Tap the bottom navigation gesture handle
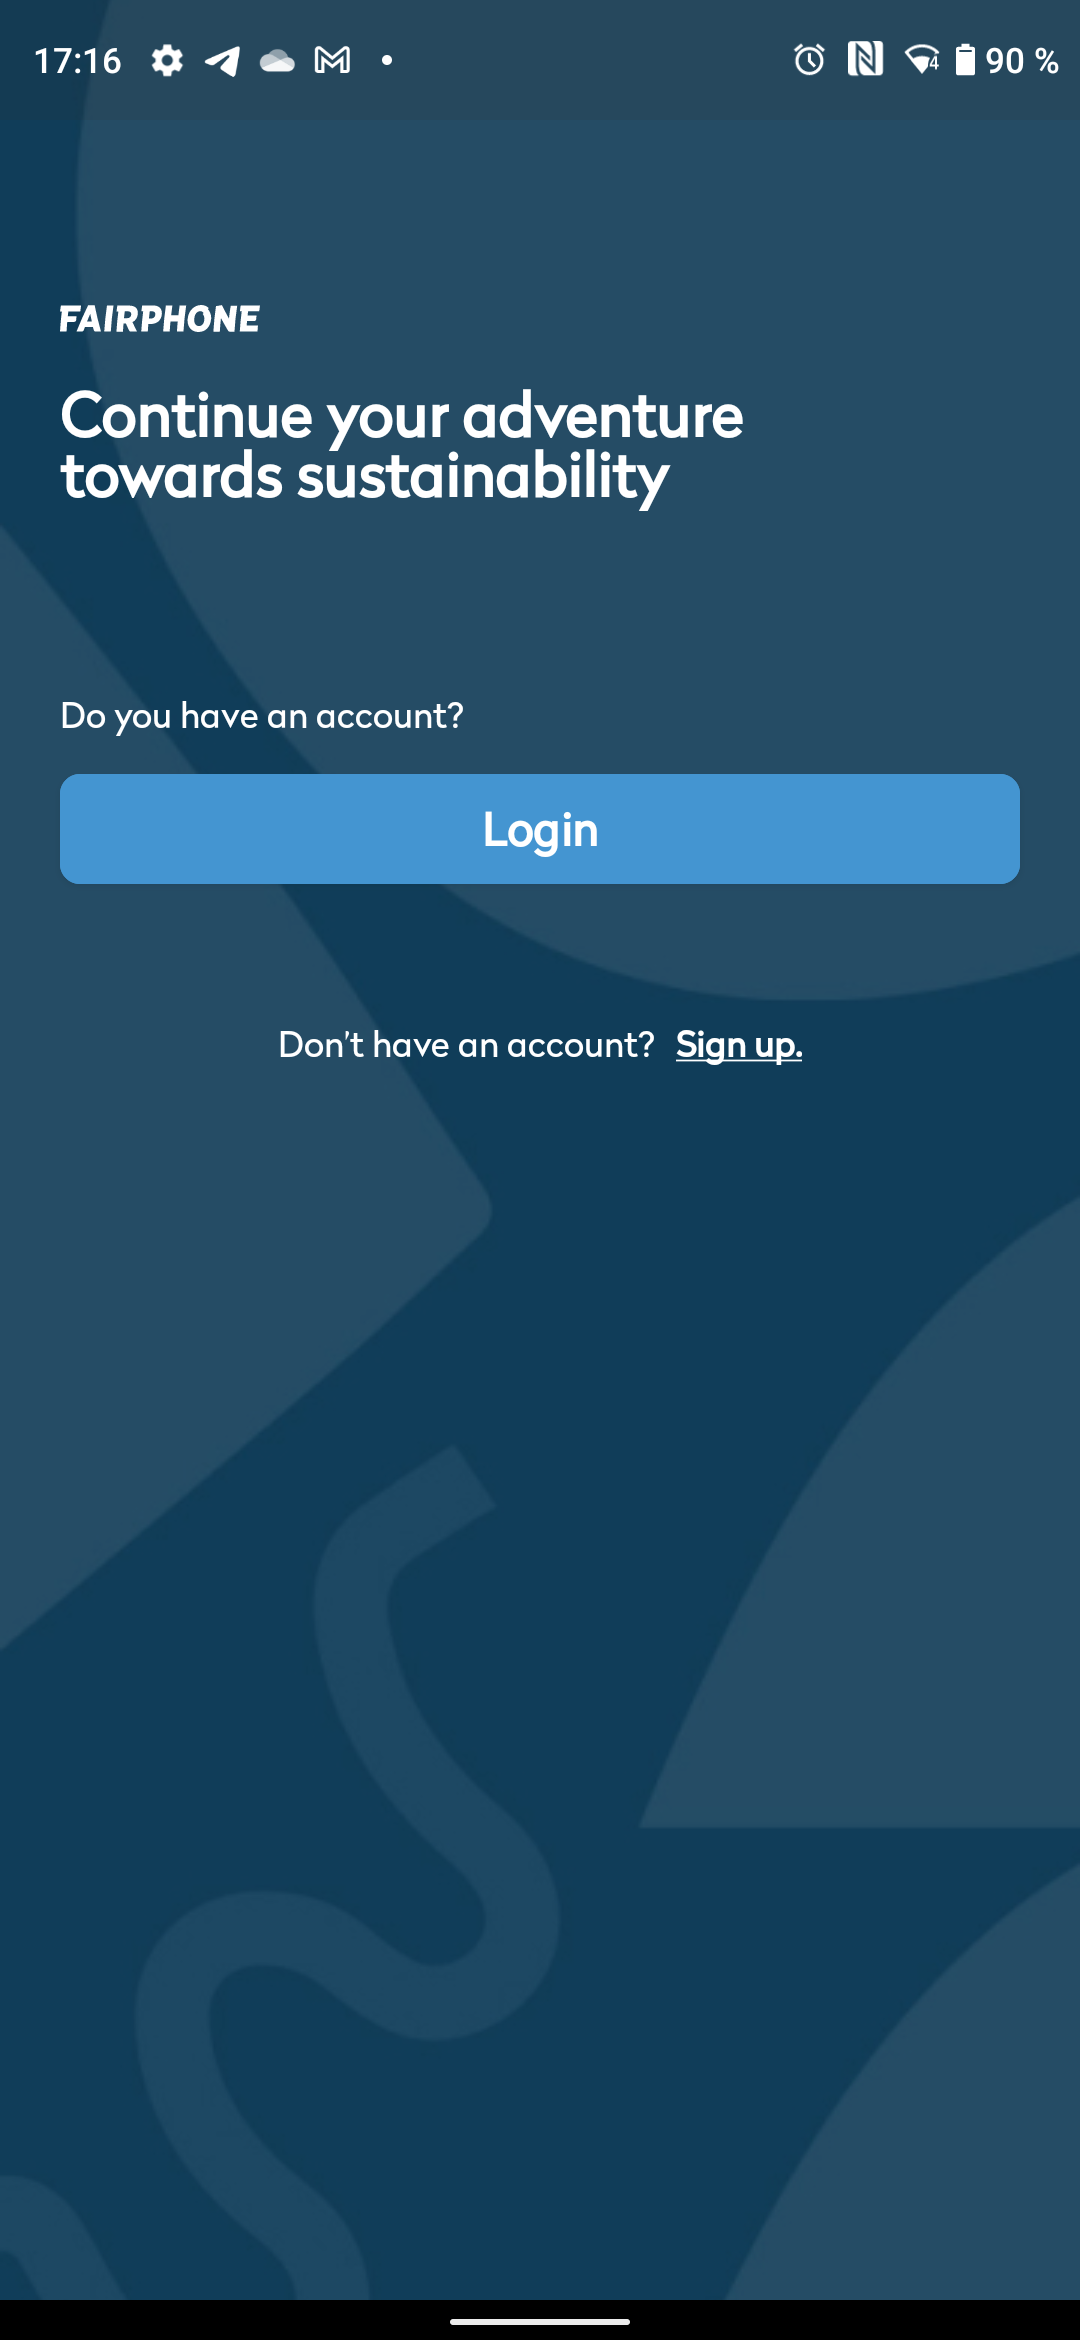Image resolution: width=1080 pixels, height=2340 pixels. [540, 2321]
